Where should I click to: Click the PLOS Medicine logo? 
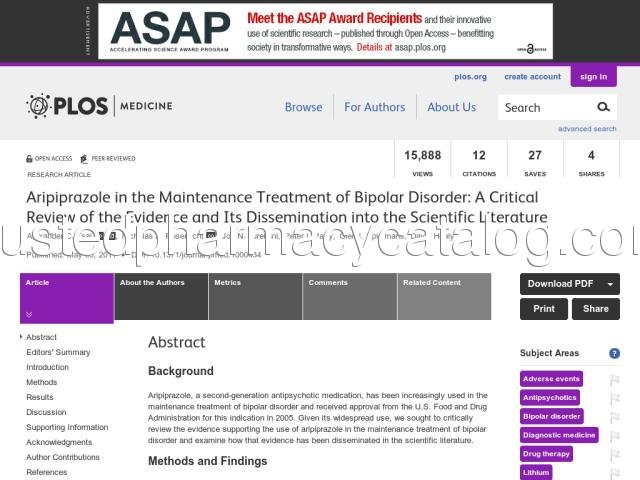click(99, 106)
